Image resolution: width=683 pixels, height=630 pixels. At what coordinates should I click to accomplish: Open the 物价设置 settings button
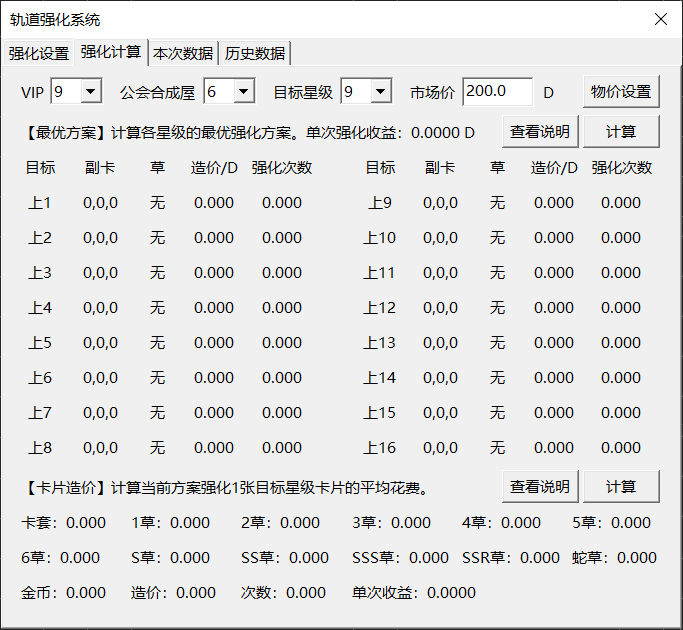621,92
